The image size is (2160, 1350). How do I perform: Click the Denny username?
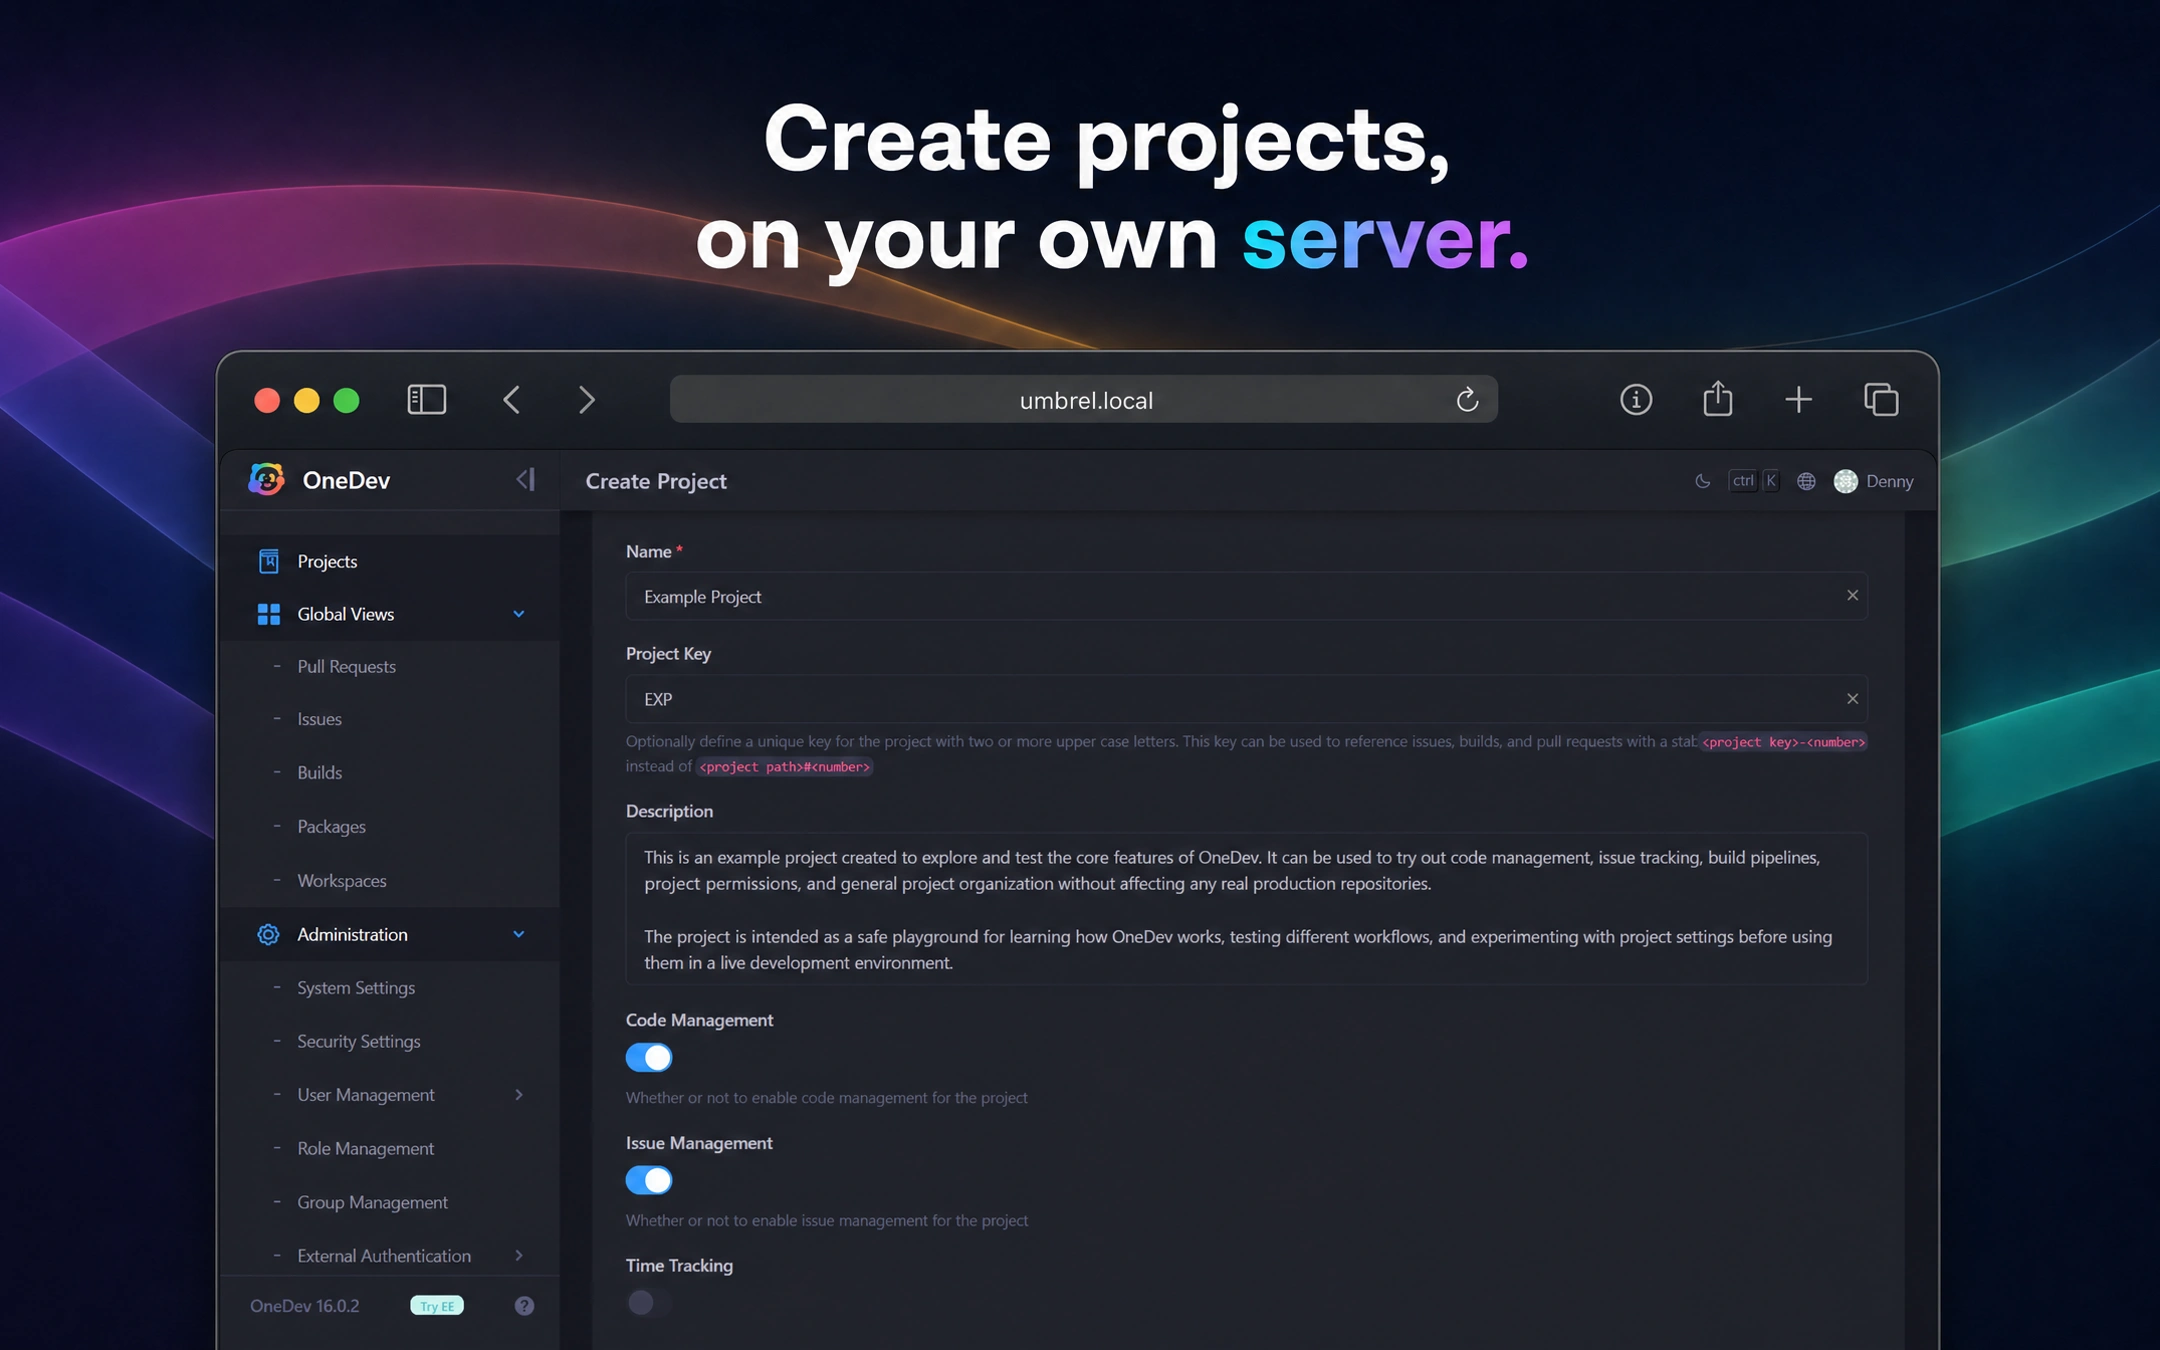(x=1889, y=481)
